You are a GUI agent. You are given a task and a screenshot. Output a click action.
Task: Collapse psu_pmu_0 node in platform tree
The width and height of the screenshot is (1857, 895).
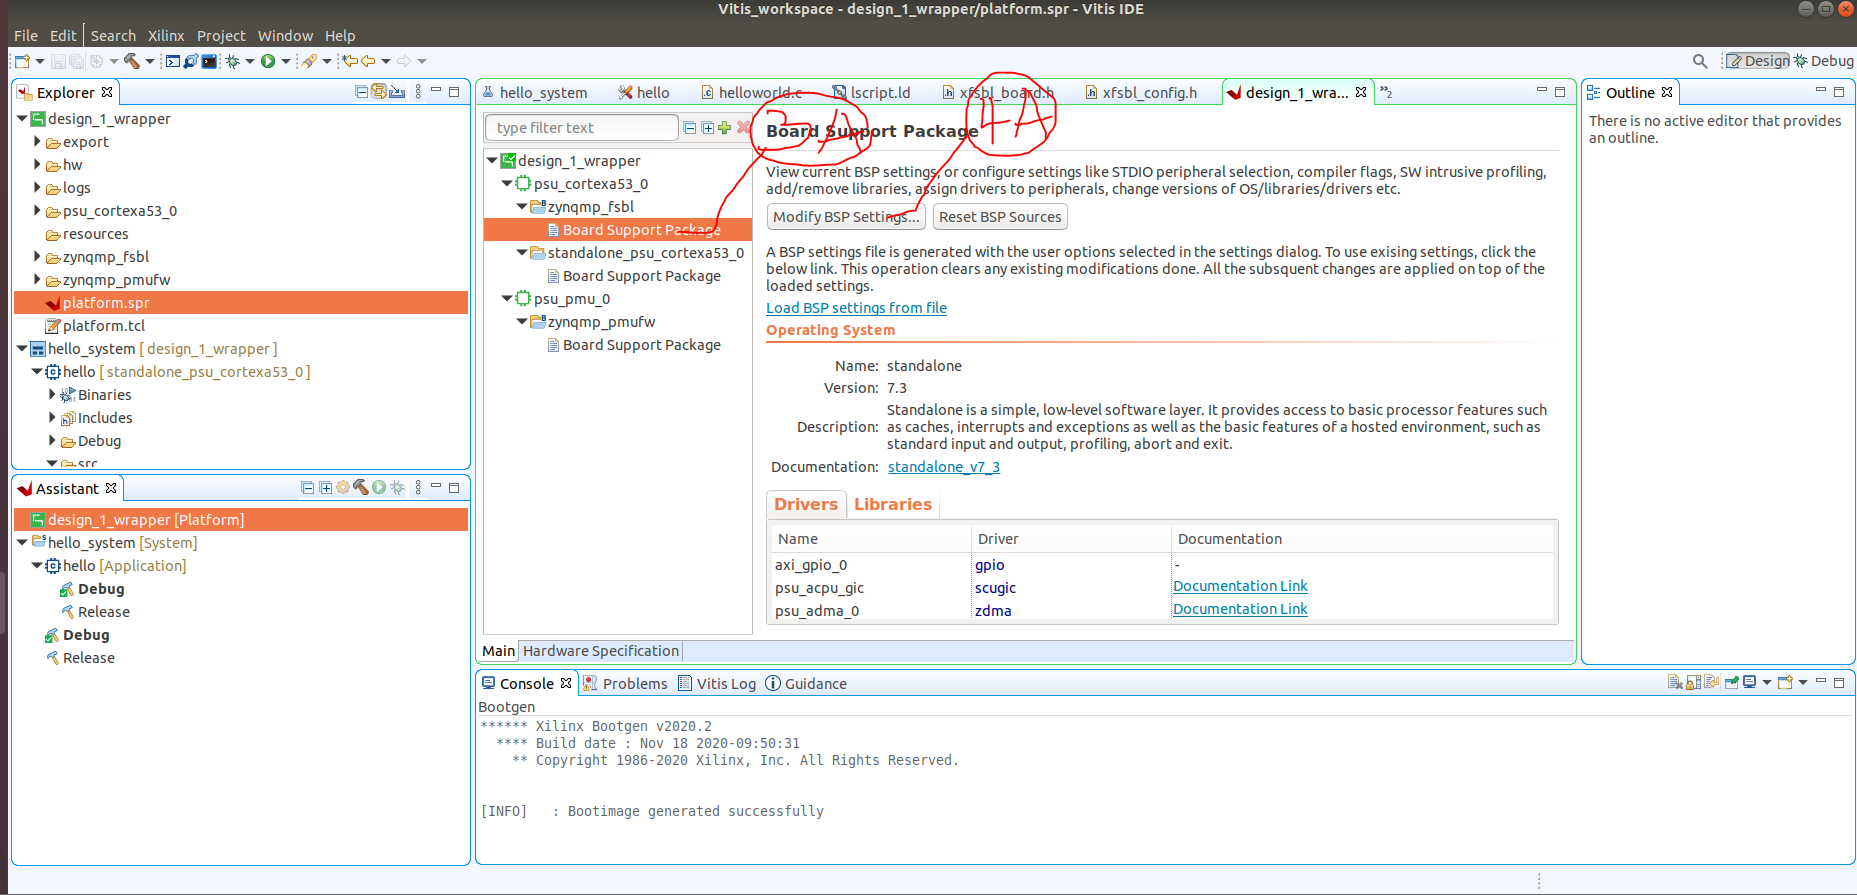[507, 299]
